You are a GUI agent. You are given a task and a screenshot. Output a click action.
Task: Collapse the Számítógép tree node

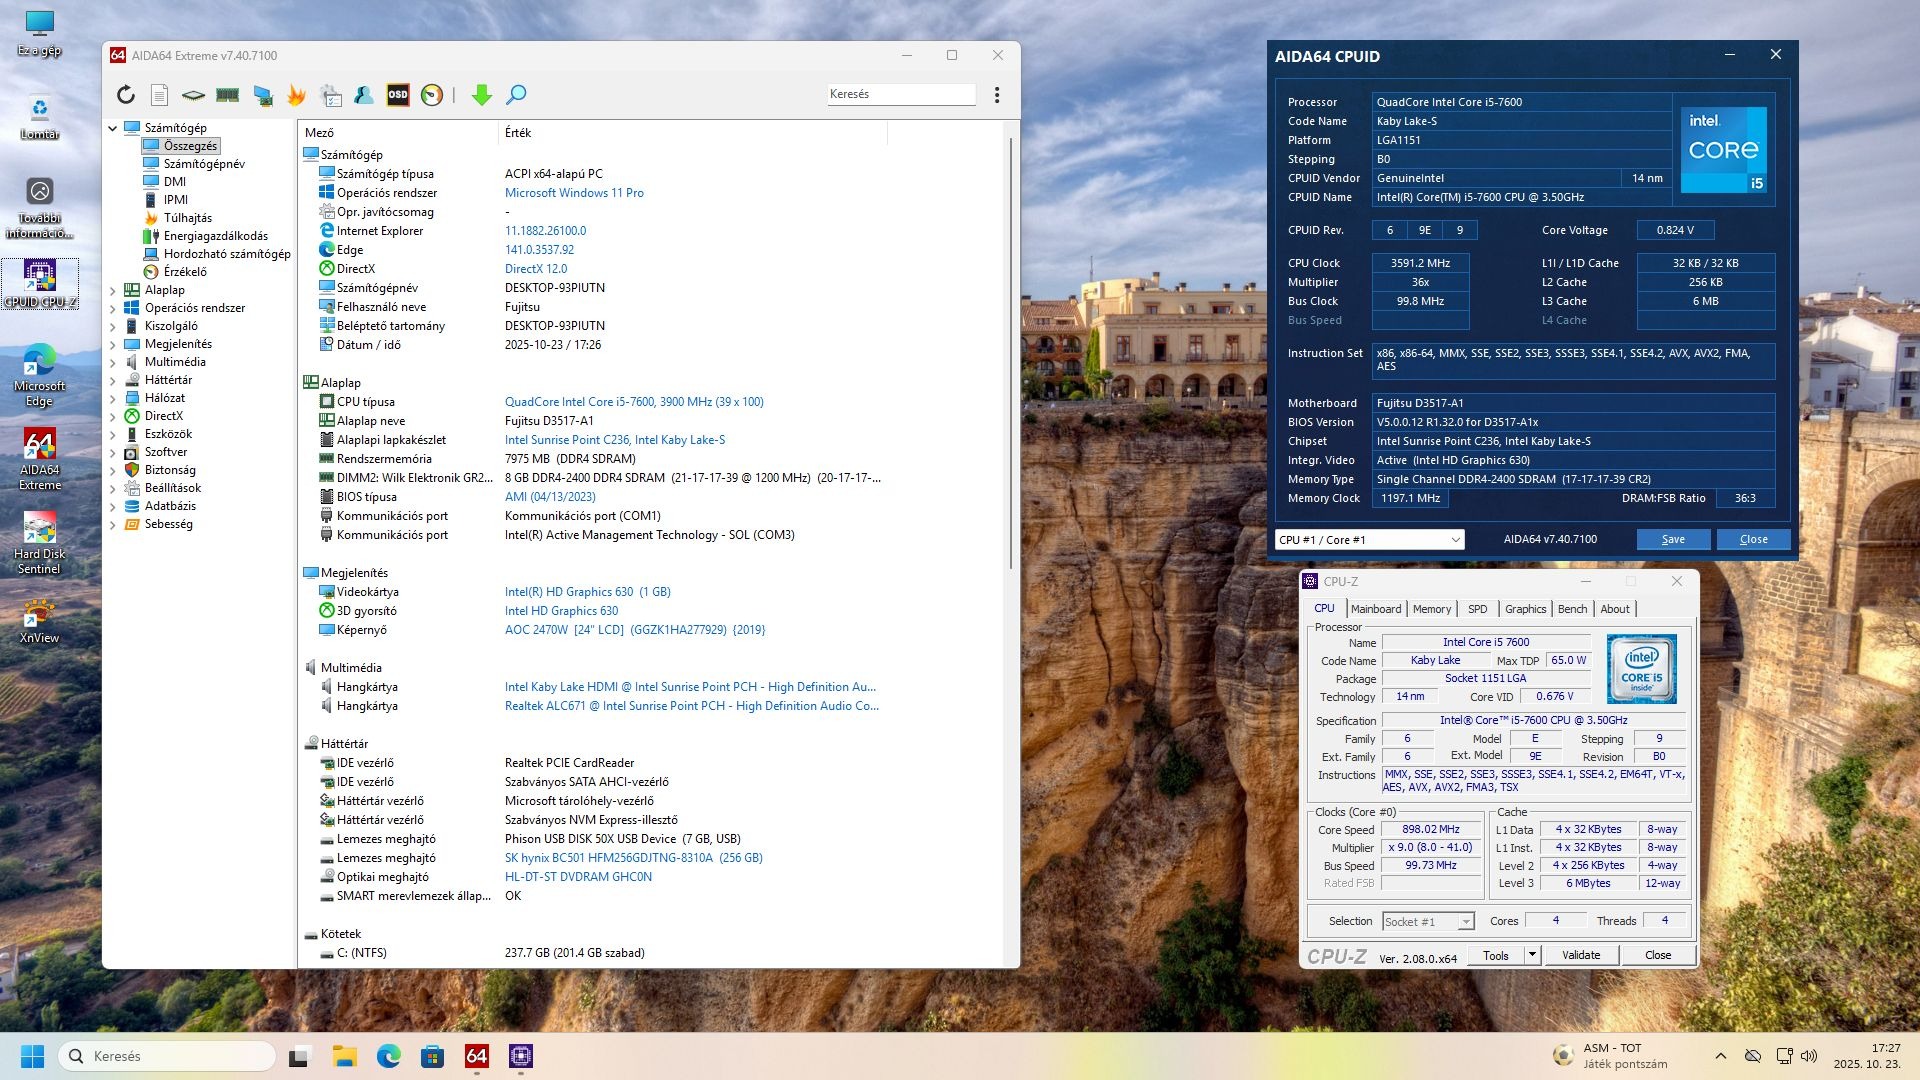click(113, 128)
